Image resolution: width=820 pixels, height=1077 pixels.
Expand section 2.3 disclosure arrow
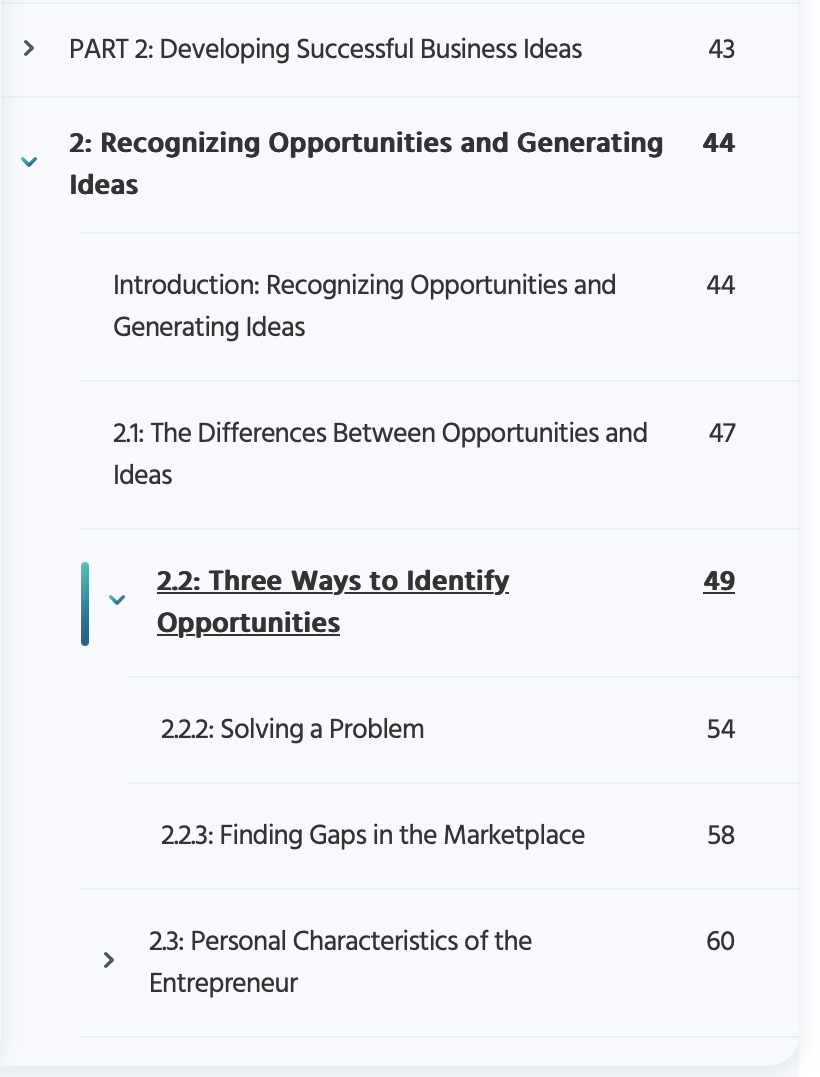pos(108,960)
